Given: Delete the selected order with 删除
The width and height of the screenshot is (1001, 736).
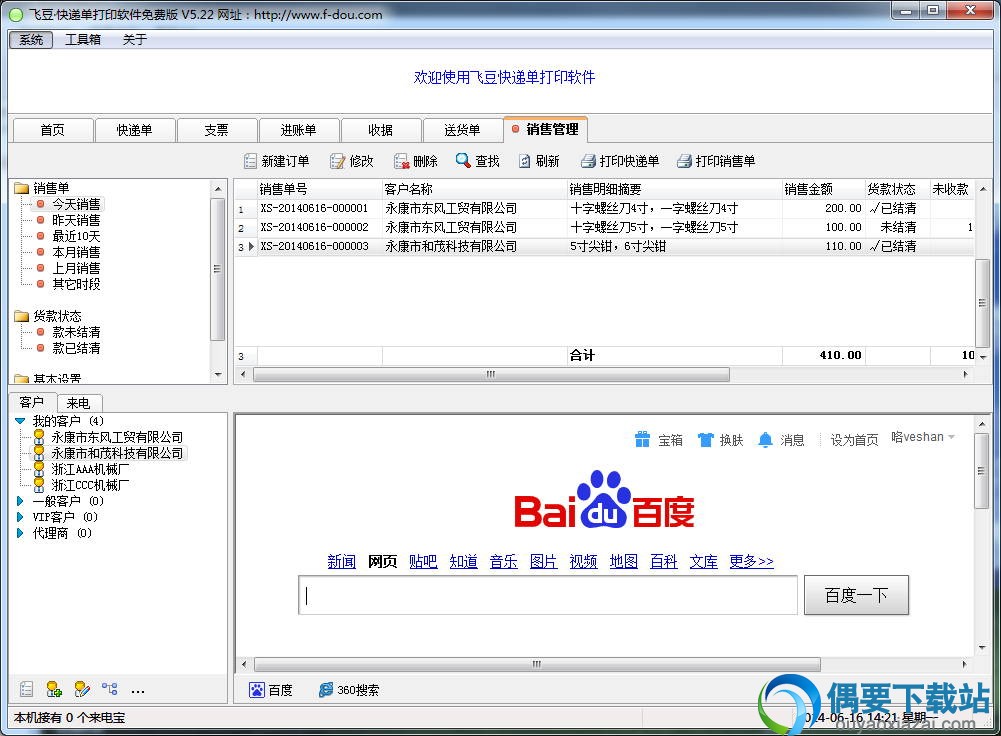Looking at the screenshot, I should click(x=416, y=161).
